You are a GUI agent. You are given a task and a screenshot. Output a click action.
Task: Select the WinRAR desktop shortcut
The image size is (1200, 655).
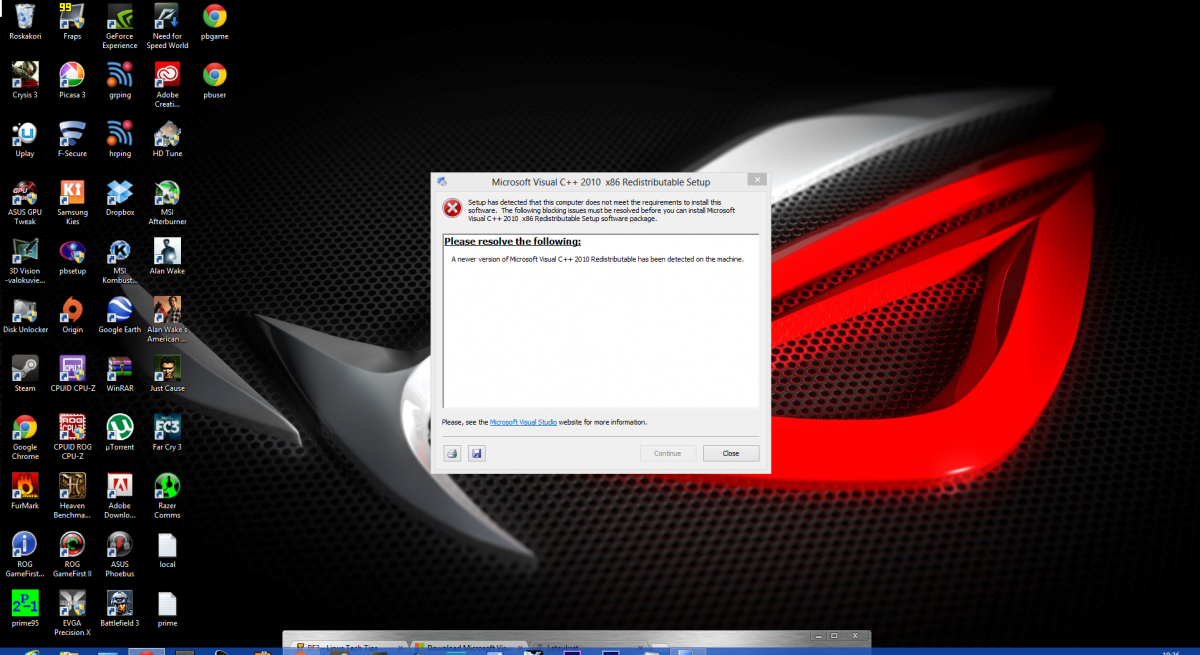[120, 375]
